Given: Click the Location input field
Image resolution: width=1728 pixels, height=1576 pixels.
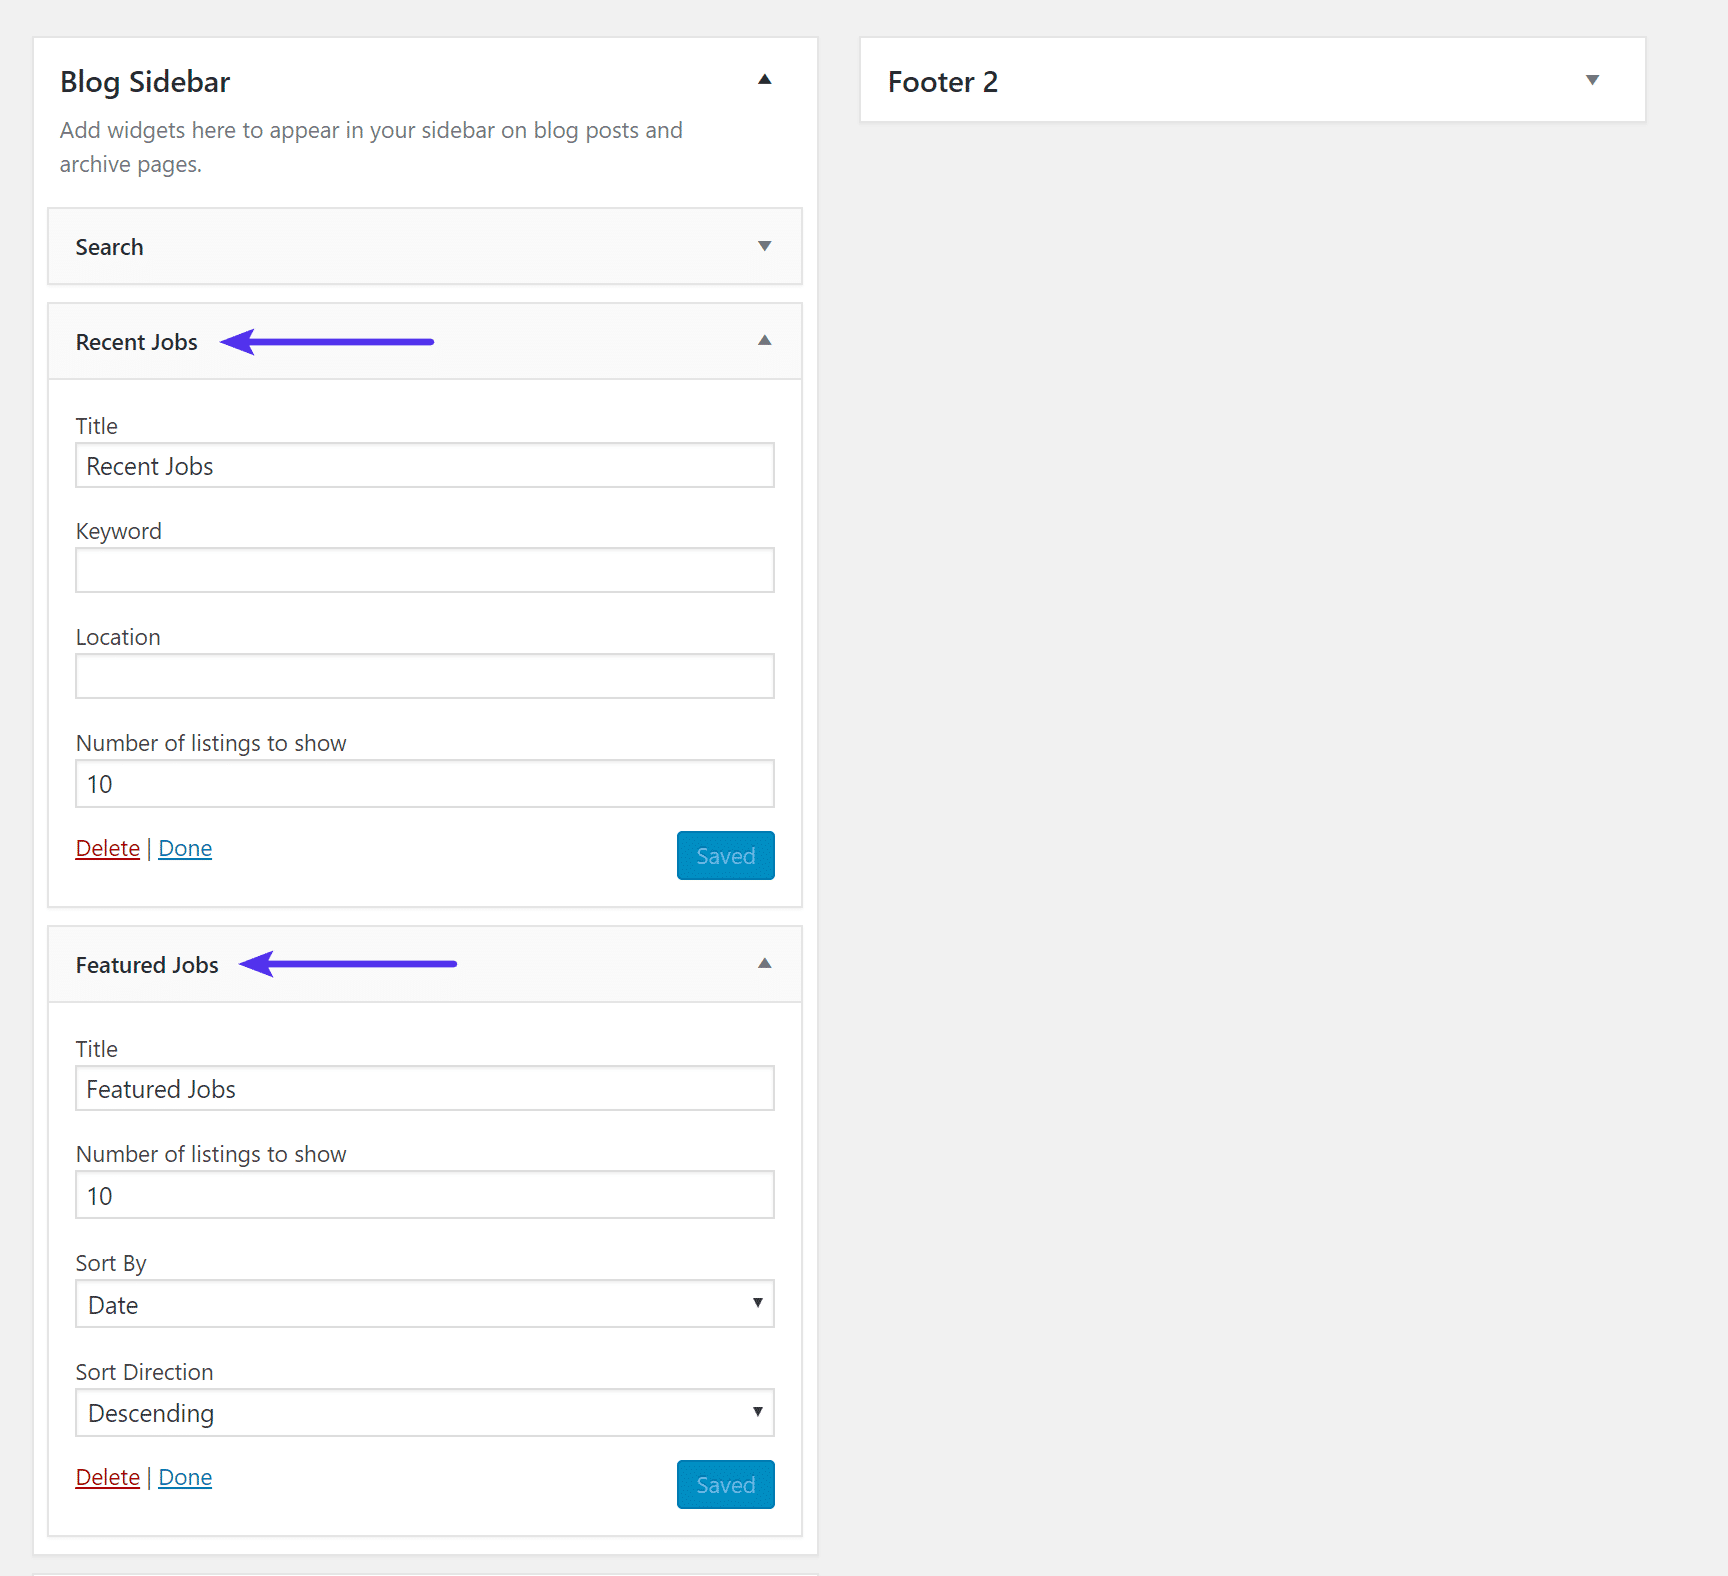Looking at the screenshot, I should (424, 676).
